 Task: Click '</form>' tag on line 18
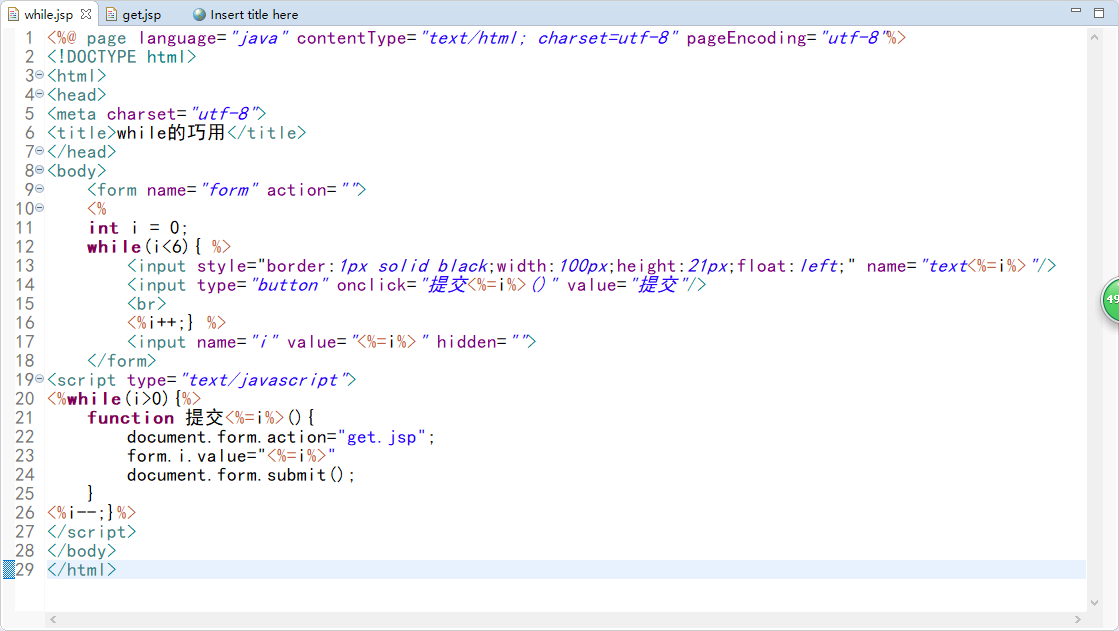121,360
